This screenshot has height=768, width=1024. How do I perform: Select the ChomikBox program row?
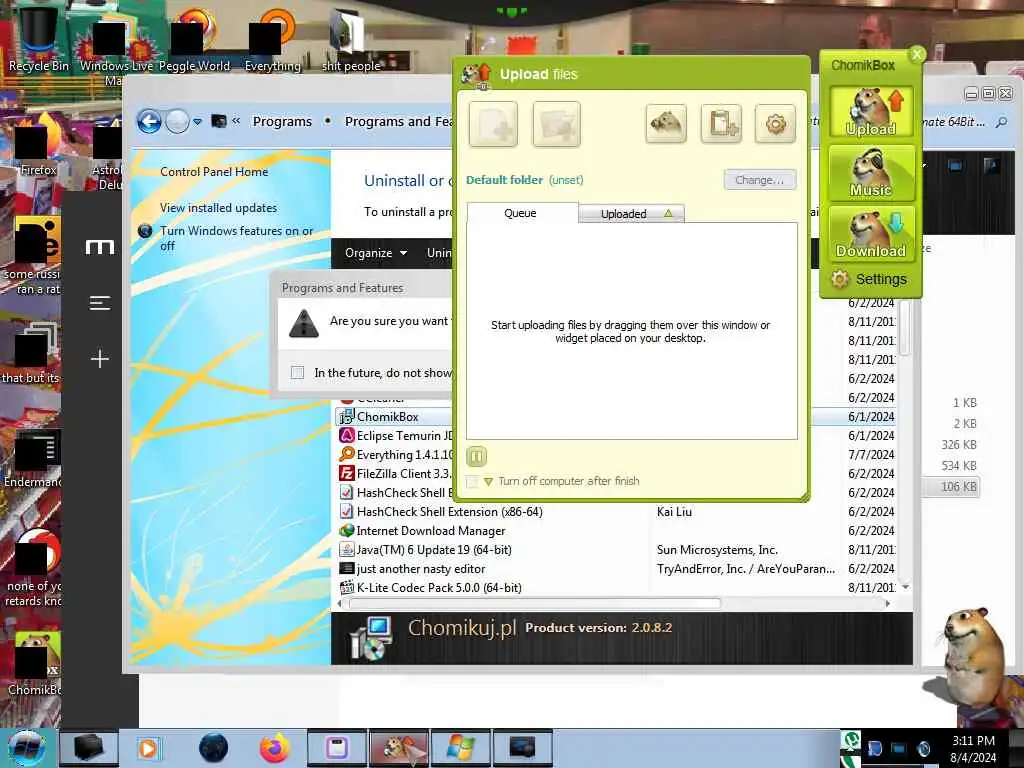(395, 417)
